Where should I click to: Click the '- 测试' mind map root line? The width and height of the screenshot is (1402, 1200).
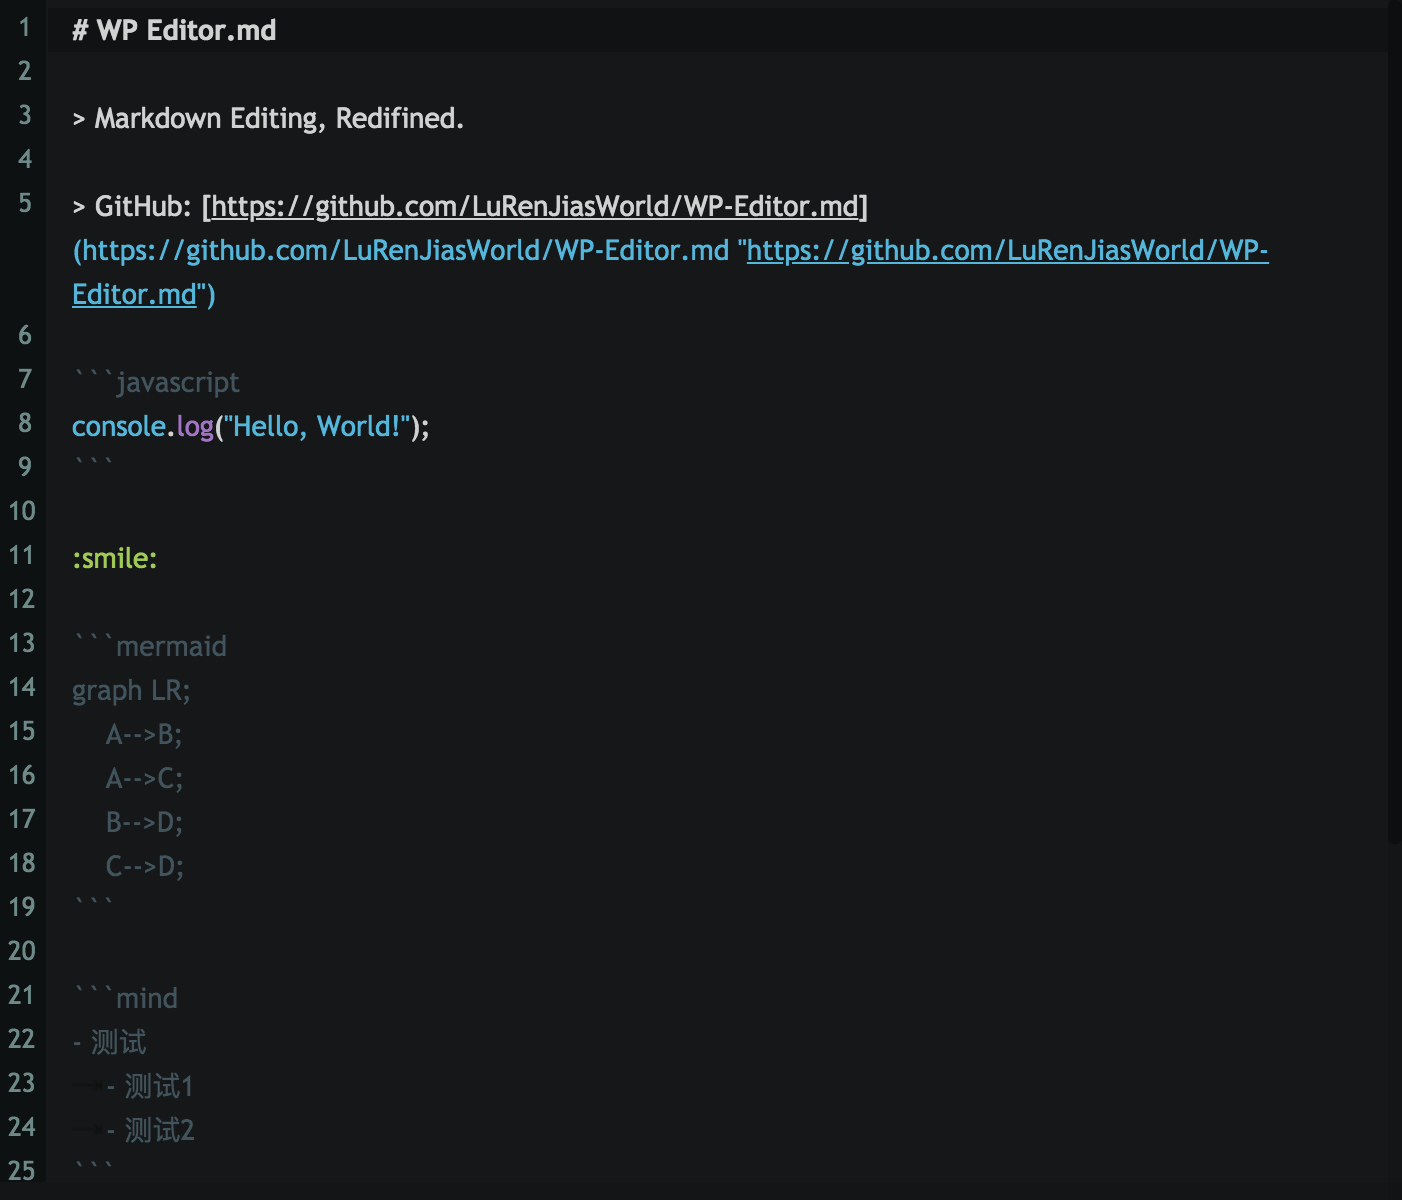(x=110, y=1042)
